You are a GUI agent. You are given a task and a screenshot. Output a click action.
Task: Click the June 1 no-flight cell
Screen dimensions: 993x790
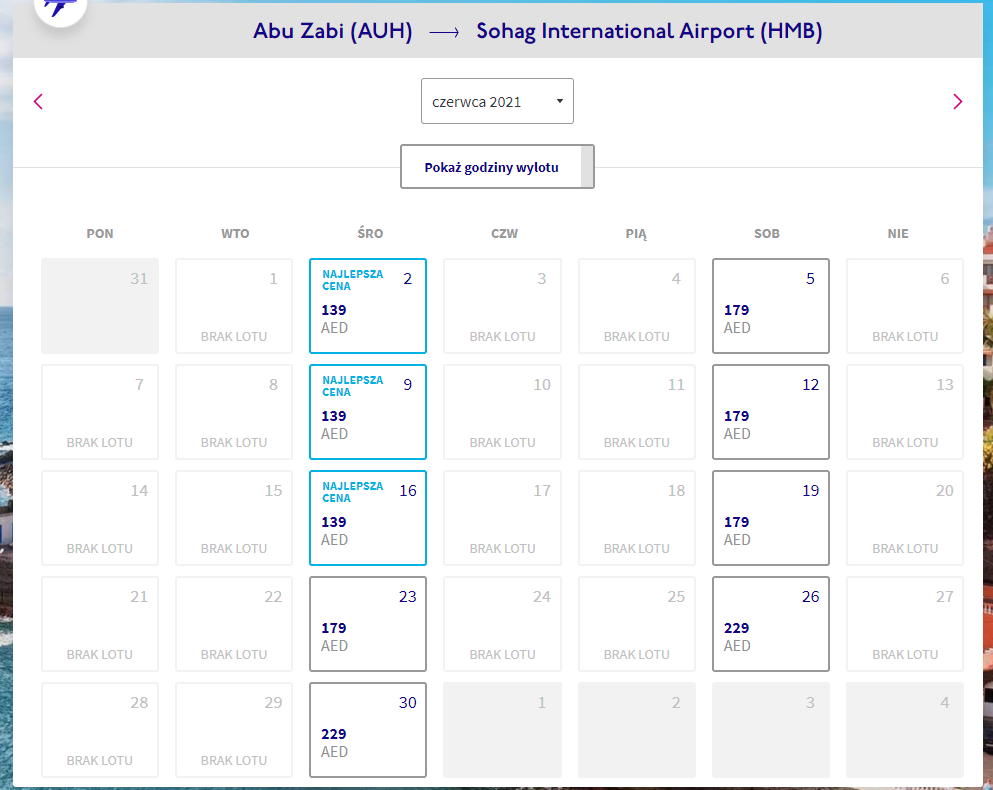pyautogui.click(x=234, y=306)
